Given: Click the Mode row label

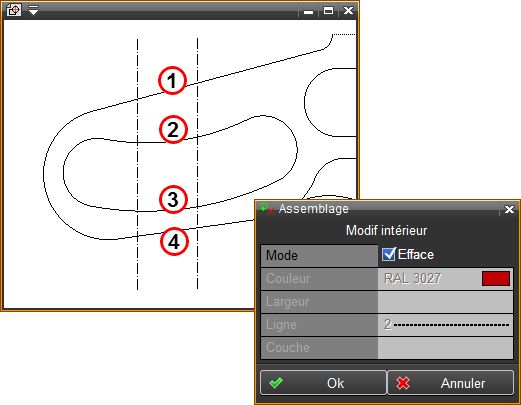Looking at the screenshot, I should 319,256.
